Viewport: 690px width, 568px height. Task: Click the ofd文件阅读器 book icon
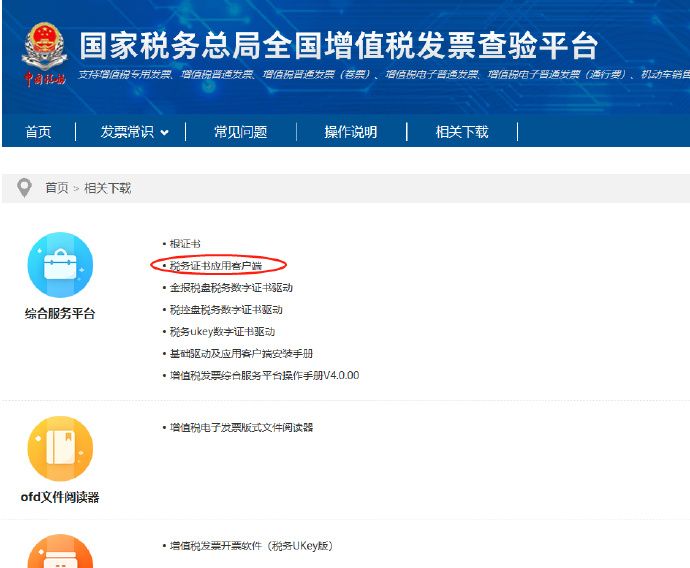click(x=60, y=448)
